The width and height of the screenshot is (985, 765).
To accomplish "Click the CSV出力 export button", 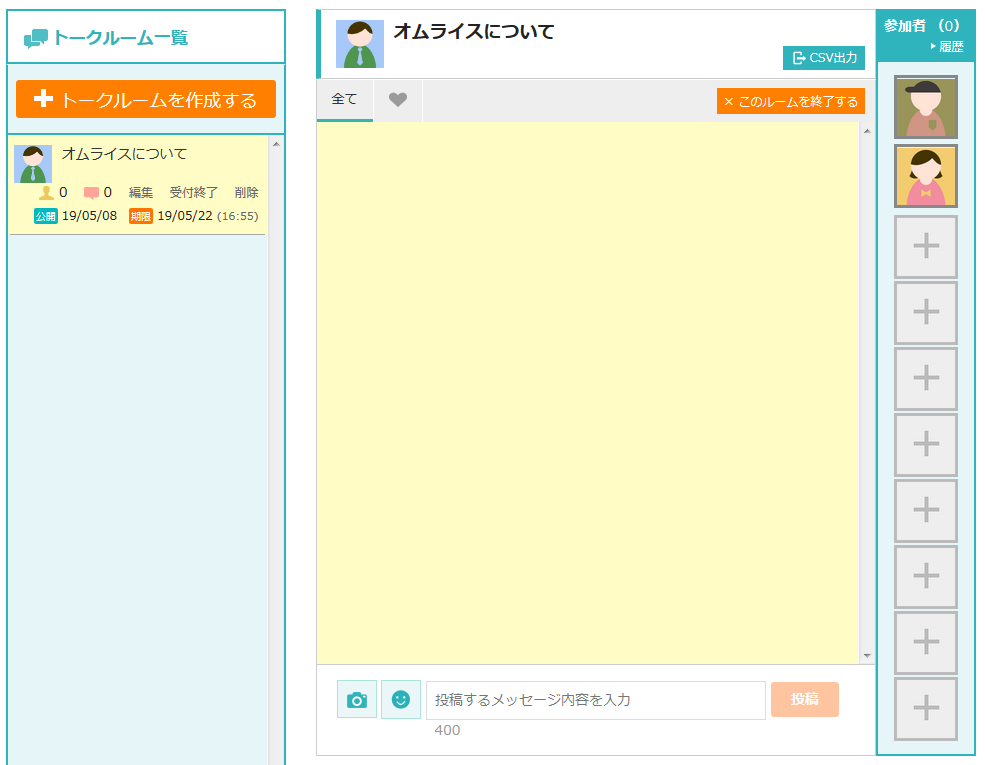I will 824,58.
